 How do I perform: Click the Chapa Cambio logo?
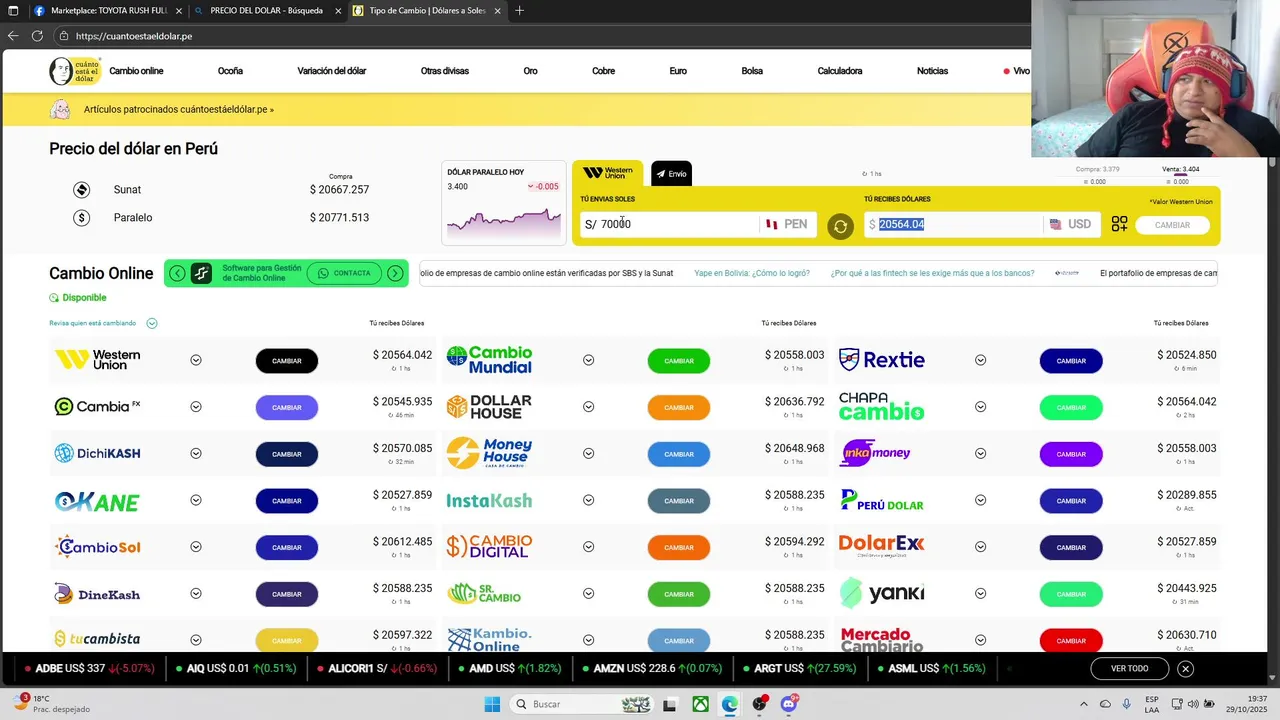coord(881,406)
